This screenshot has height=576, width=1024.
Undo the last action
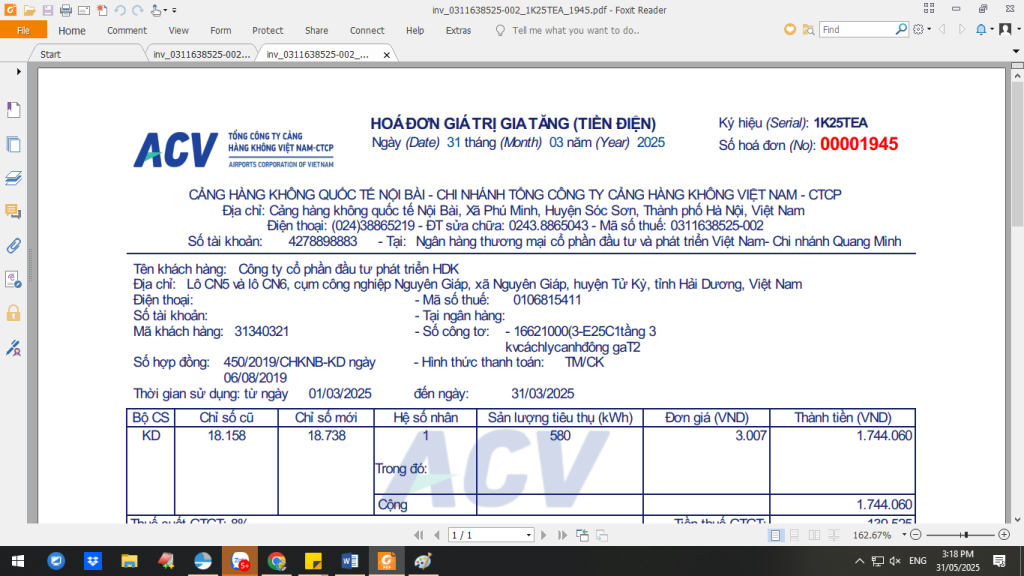[120, 10]
